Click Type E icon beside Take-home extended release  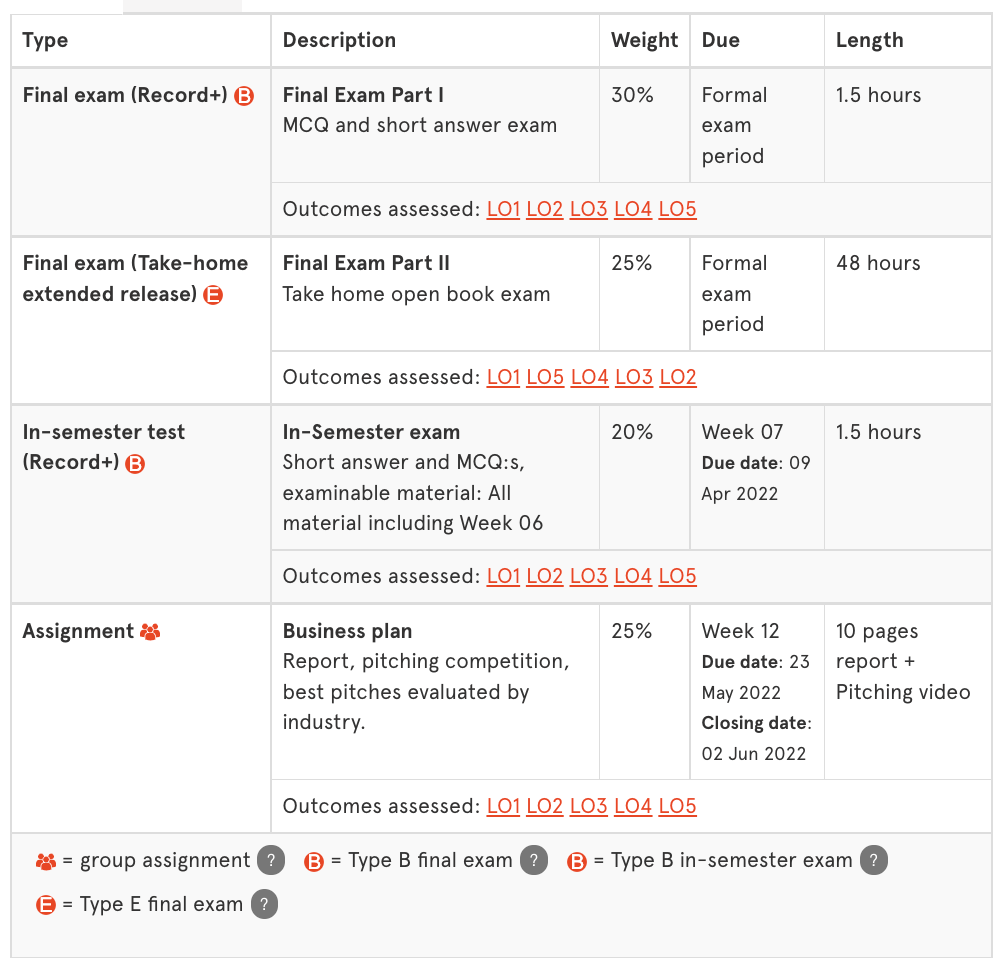pos(213,295)
